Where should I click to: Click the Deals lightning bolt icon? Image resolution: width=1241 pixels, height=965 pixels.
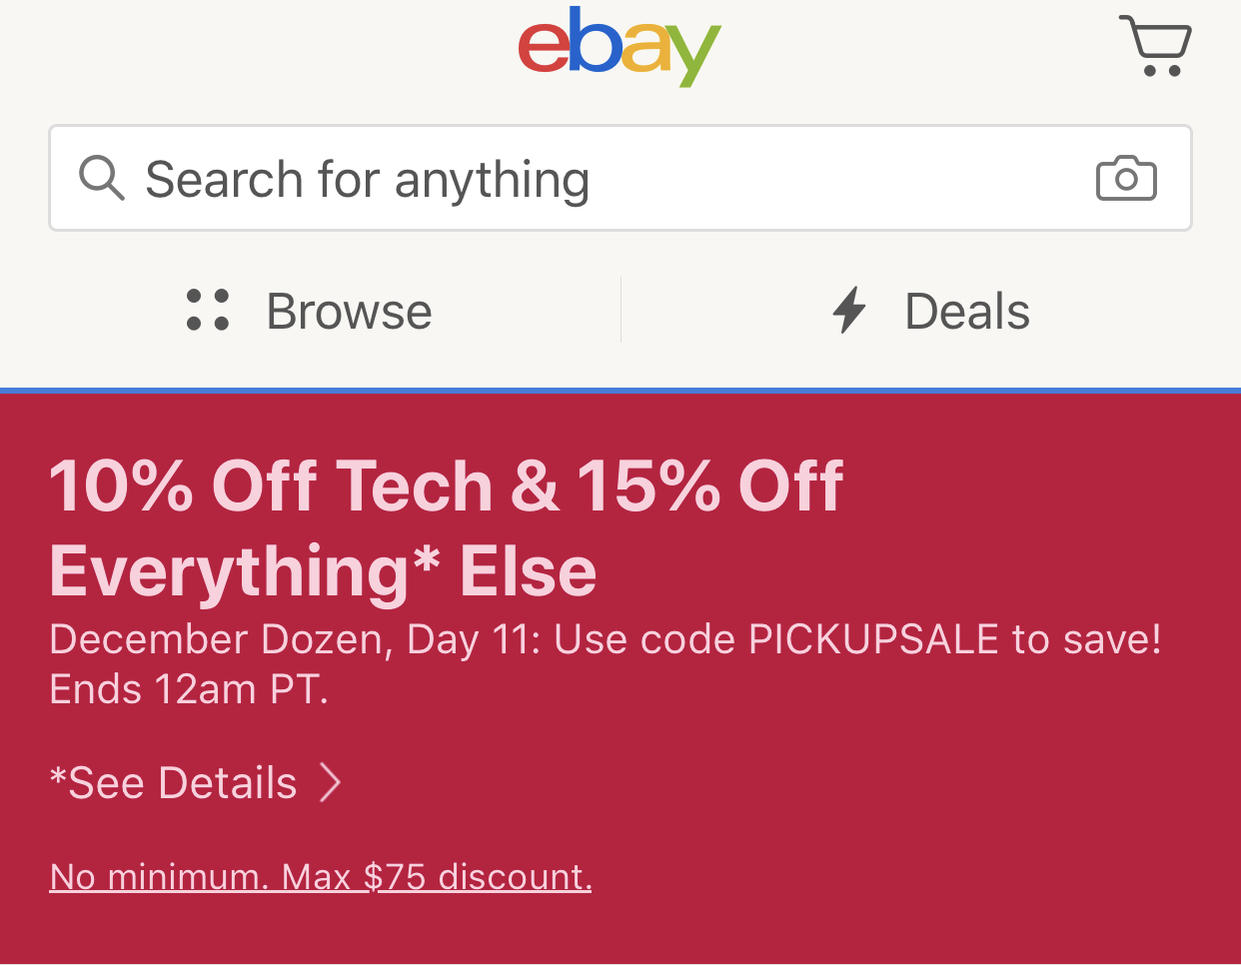click(x=849, y=310)
